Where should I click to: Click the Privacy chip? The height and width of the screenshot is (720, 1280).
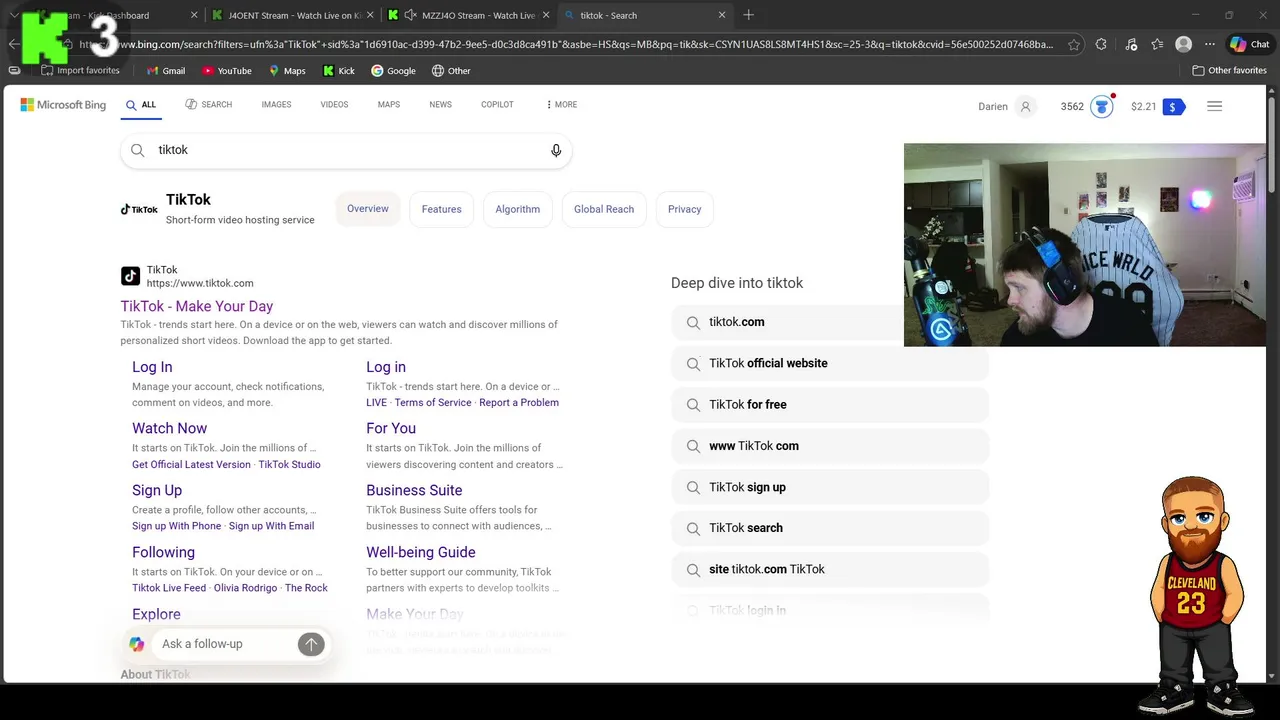685,209
